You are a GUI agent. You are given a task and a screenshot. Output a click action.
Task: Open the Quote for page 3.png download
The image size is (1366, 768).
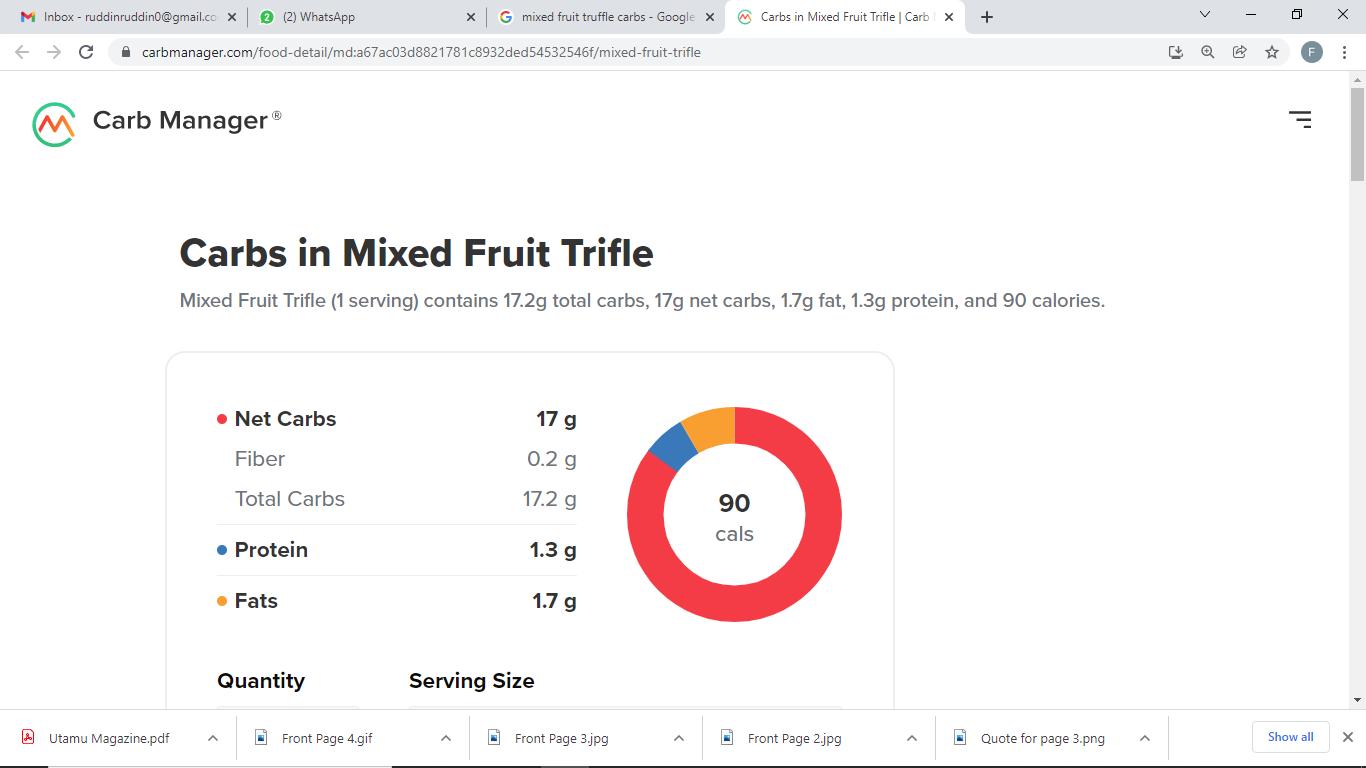tap(1042, 738)
